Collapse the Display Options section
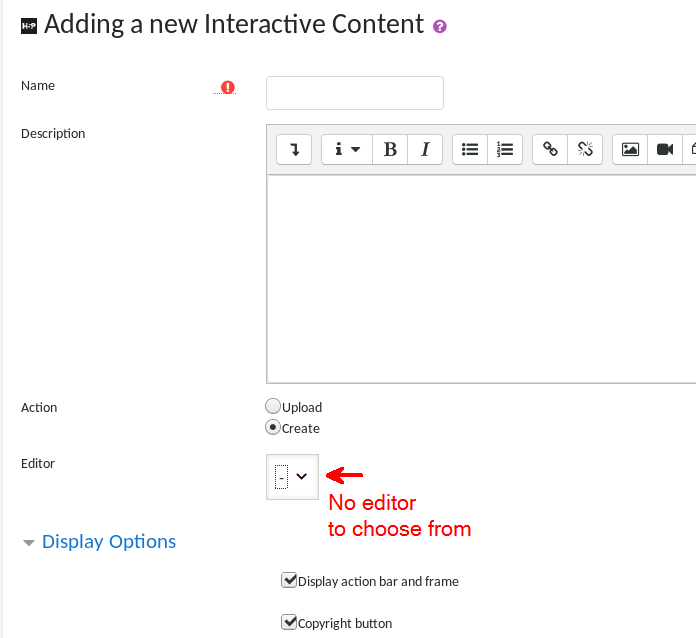 (x=99, y=542)
